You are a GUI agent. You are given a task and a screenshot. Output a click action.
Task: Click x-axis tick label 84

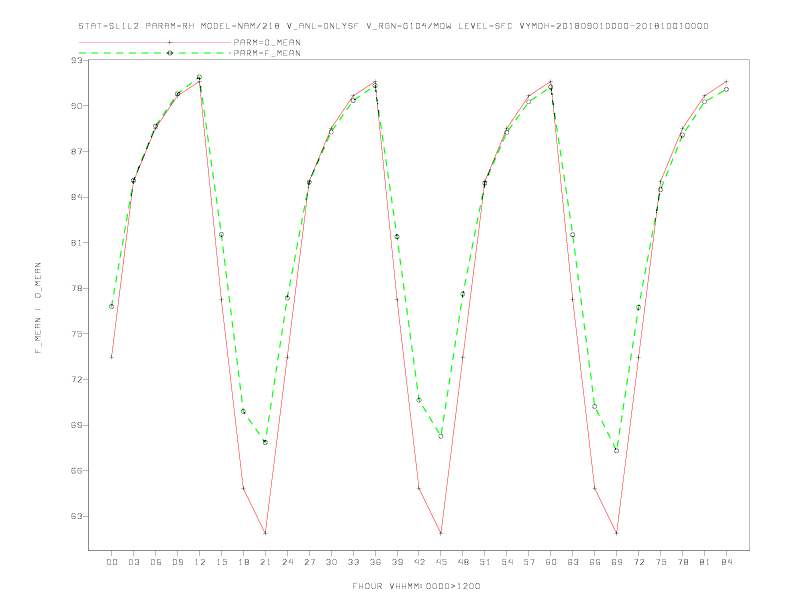727,562
